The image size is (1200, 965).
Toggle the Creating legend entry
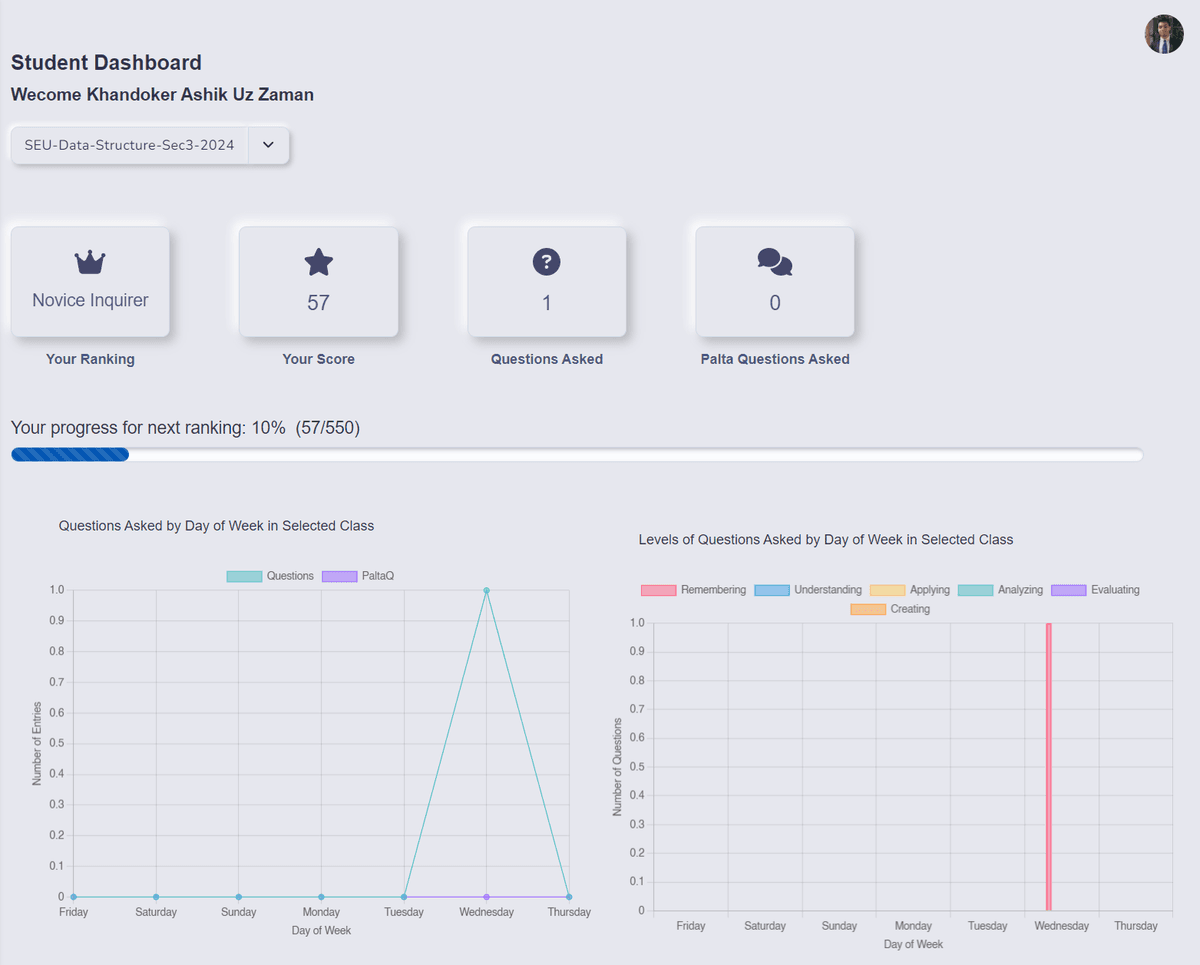click(866, 608)
